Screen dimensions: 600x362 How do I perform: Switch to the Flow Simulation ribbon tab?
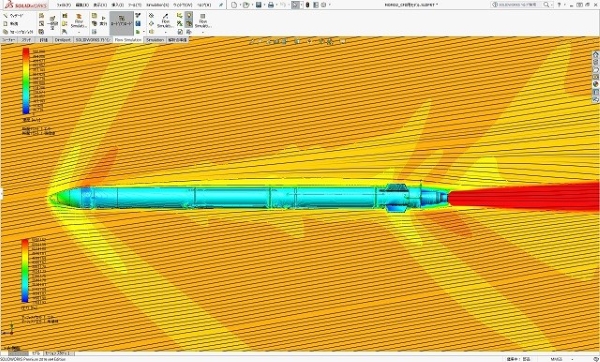point(127,40)
